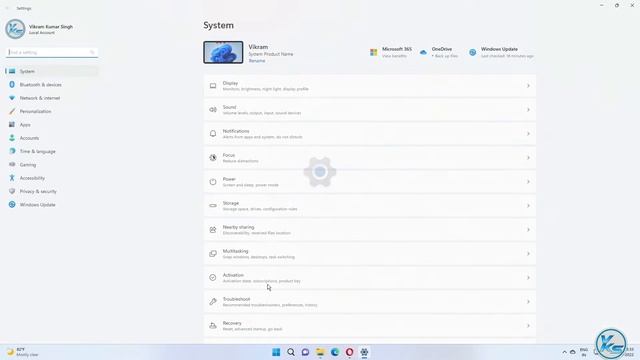Open the Accounts person icon
640x360 pixels.
coord(12,138)
